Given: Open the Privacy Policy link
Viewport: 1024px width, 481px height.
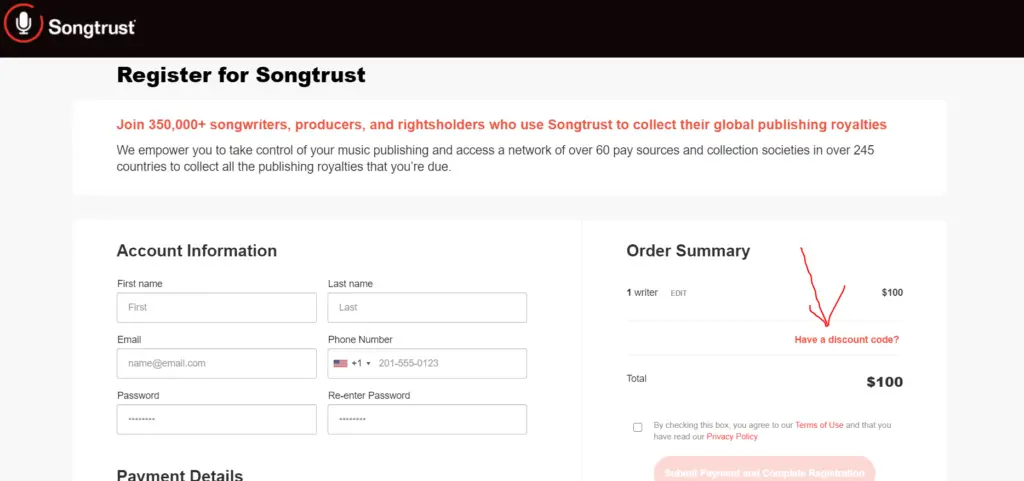Looking at the screenshot, I should tap(732, 437).
